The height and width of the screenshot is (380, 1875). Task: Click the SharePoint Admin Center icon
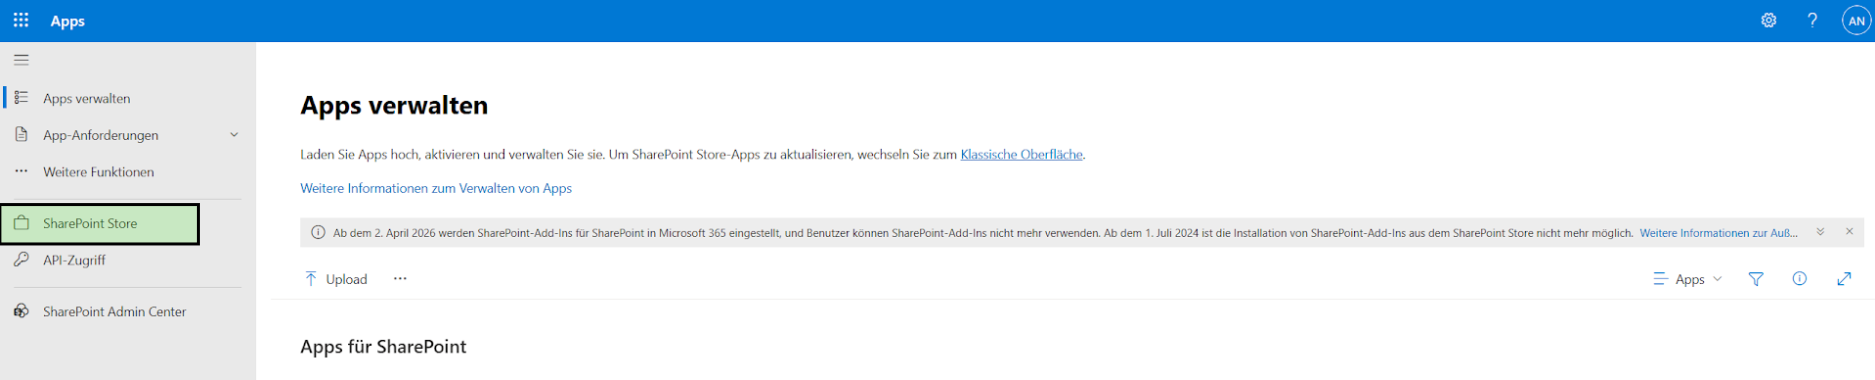(21, 311)
